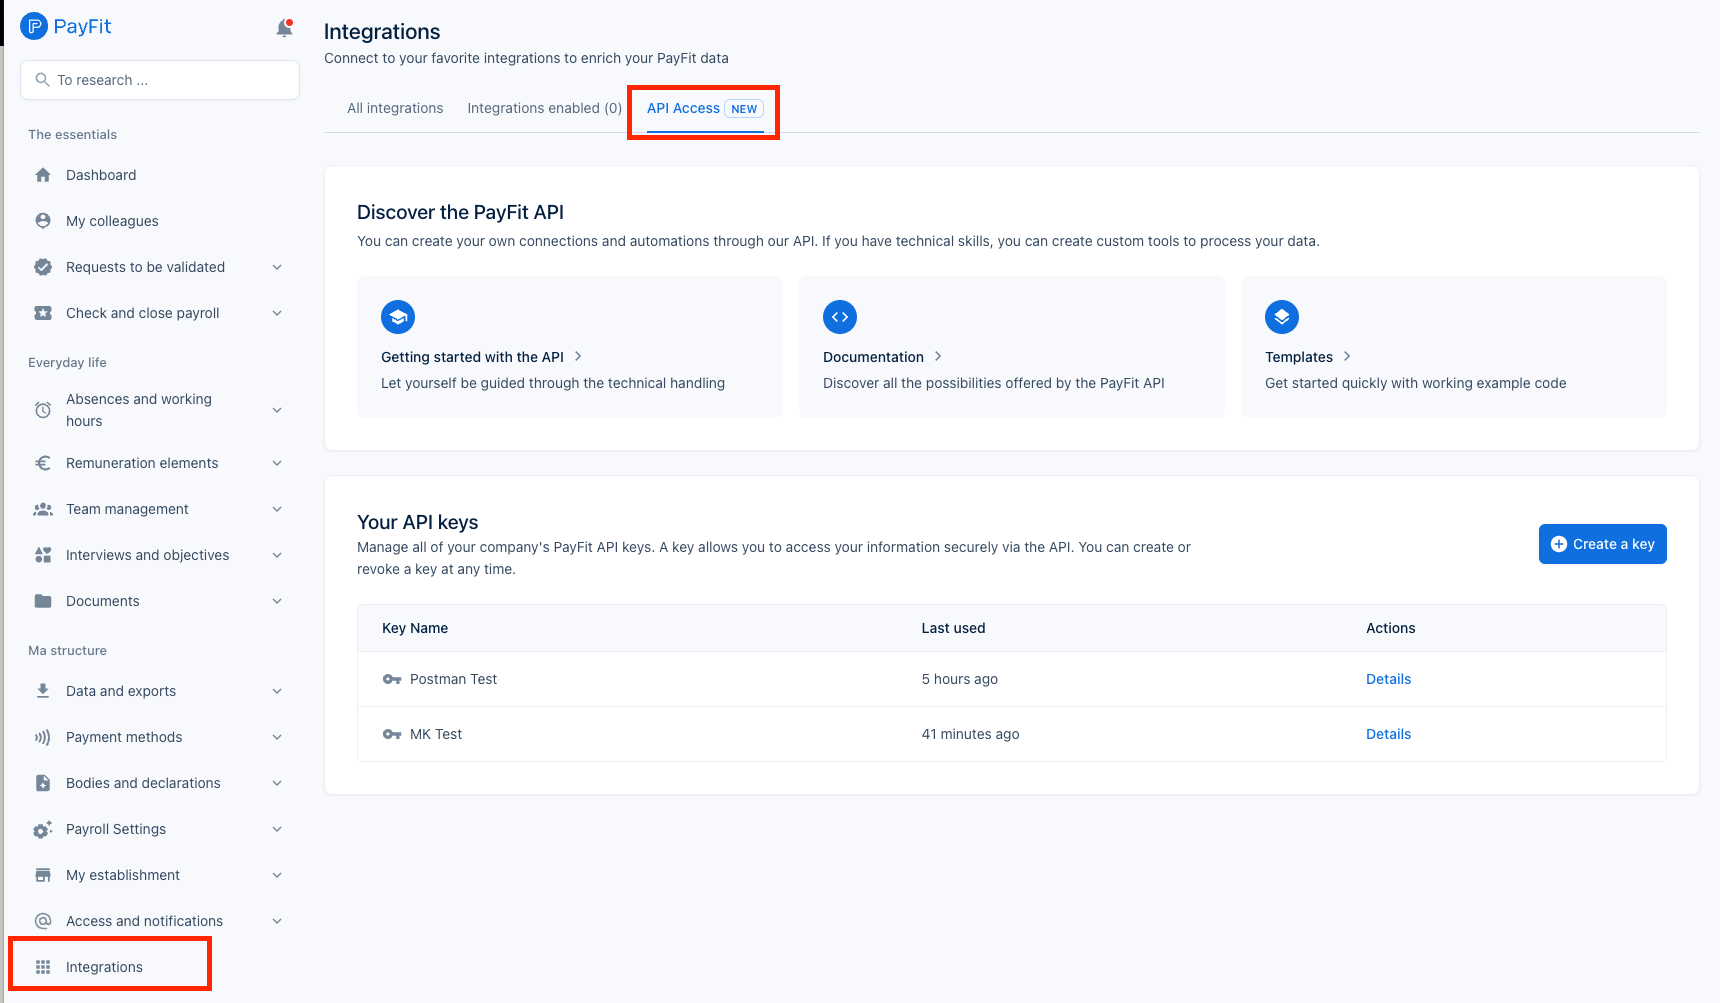The image size is (1720, 1003).
Task: Click the Bodies and declarations file icon
Action: tap(43, 783)
